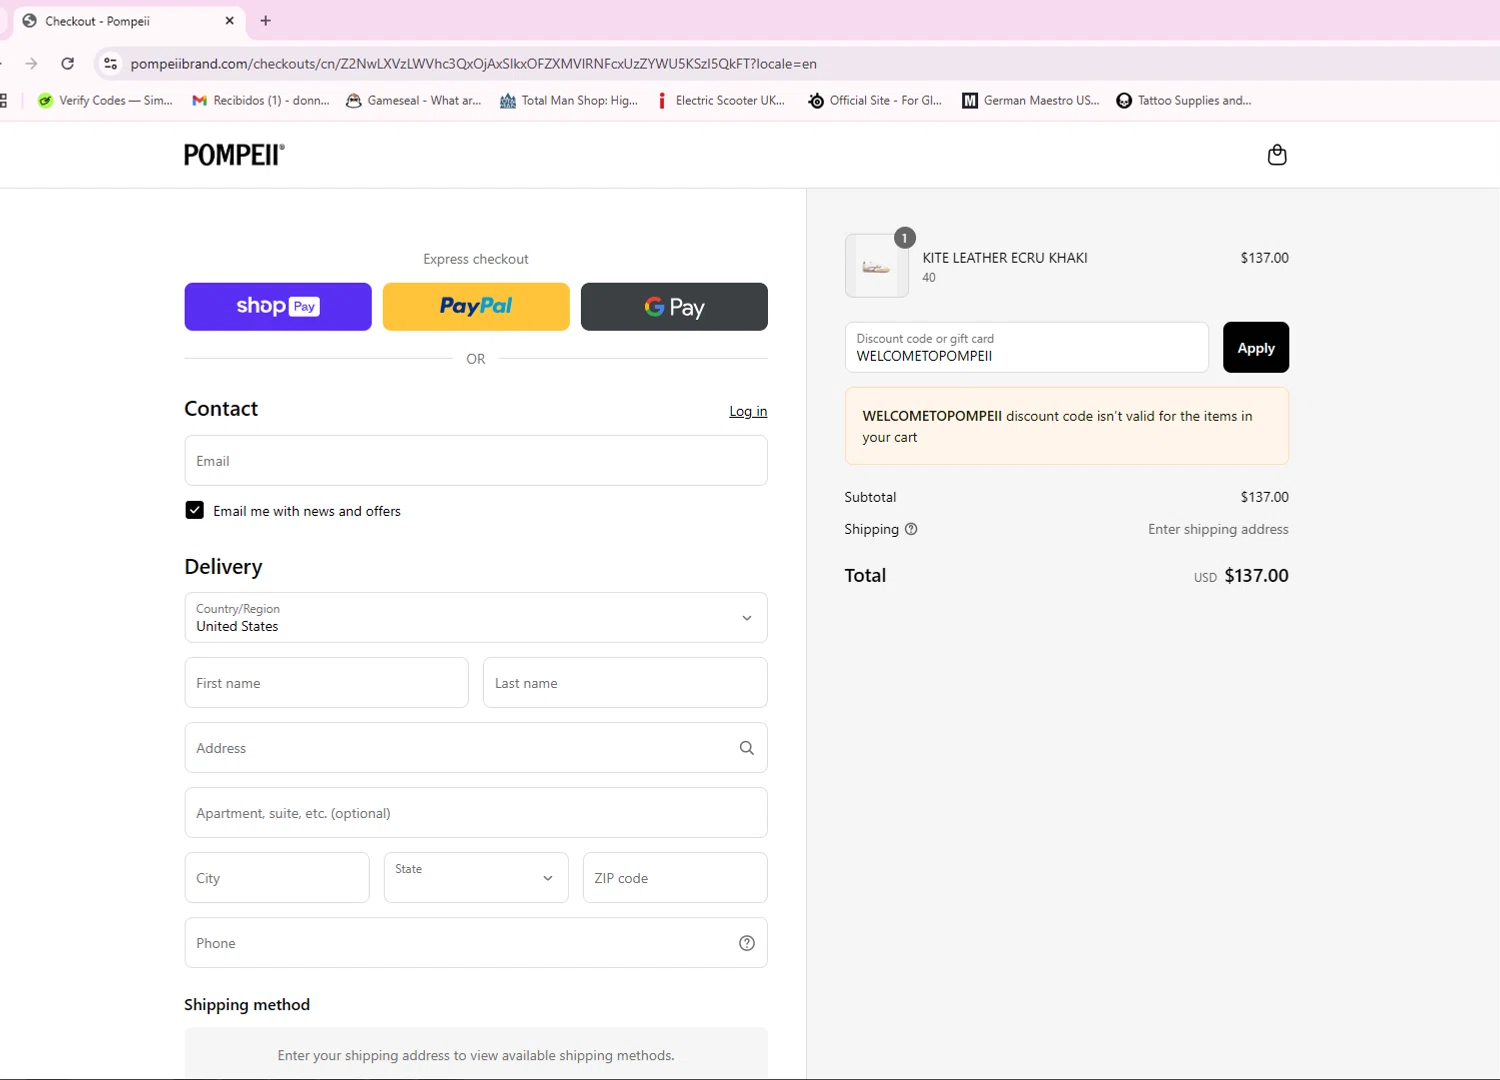The image size is (1500, 1080).
Task: Click the Total USD $137.00 amount
Action: point(1241,576)
